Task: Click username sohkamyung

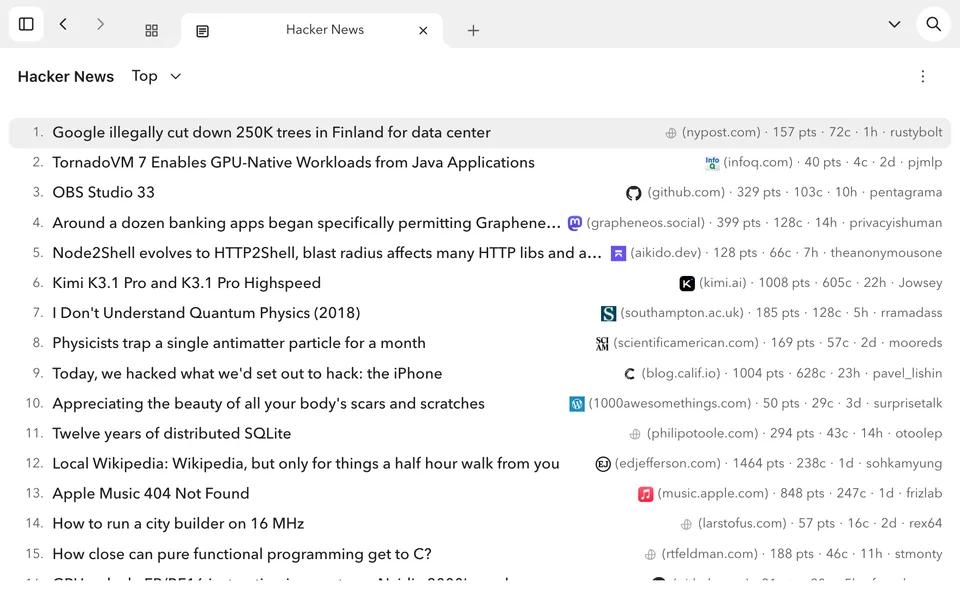Action: 904,463
